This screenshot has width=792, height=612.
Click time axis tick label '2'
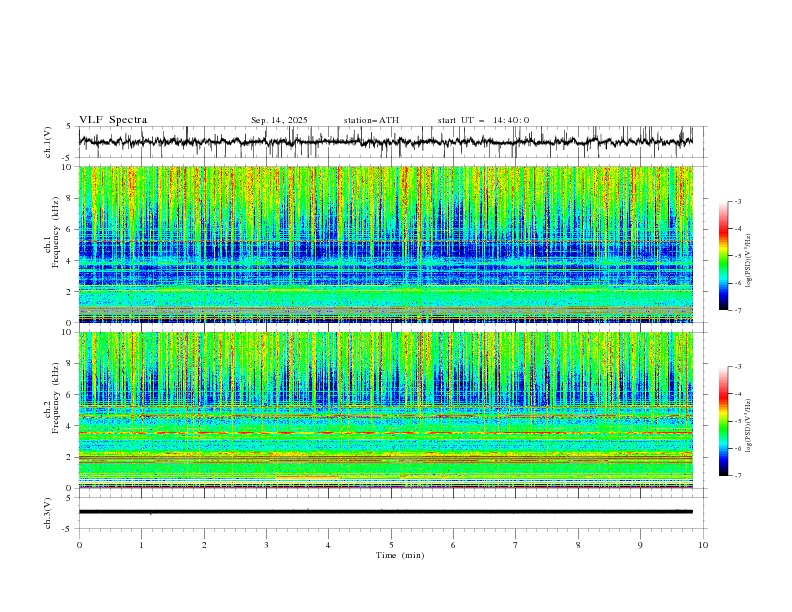coord(204,545)
